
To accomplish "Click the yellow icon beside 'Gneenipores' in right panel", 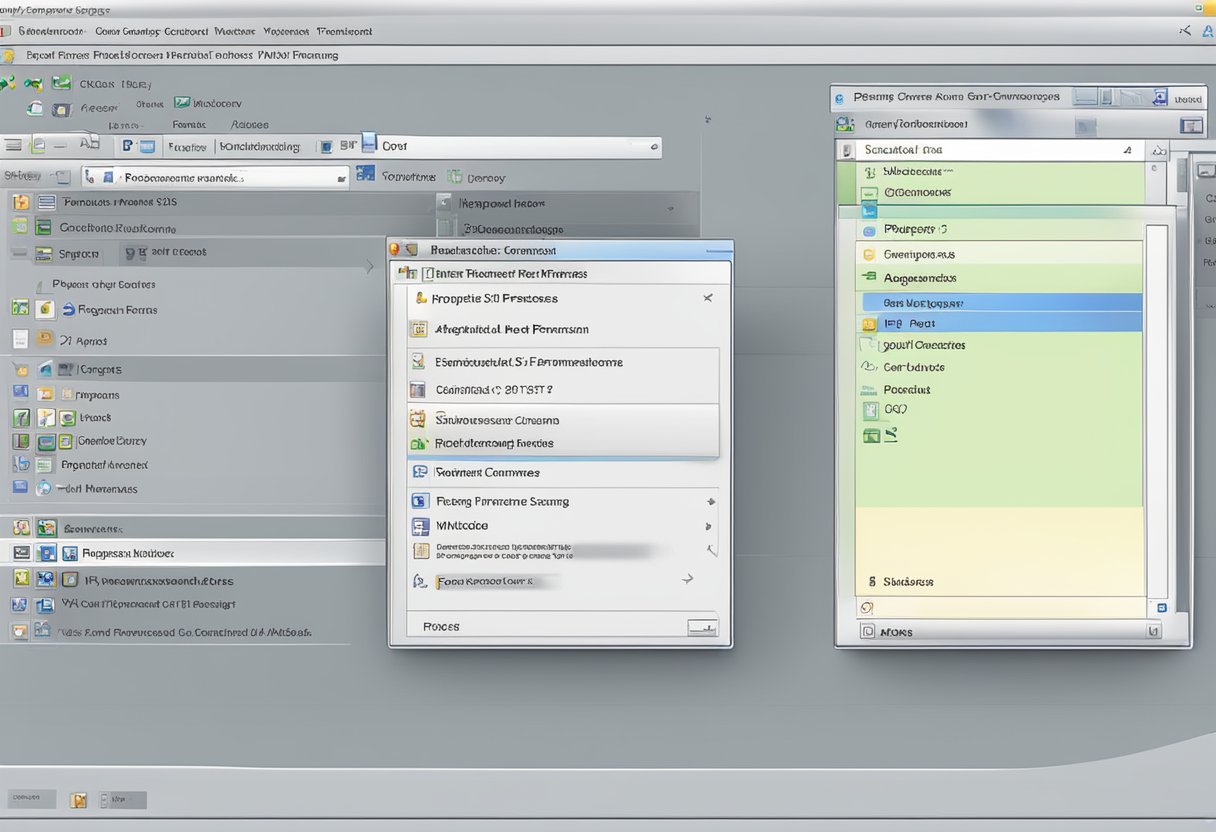I will 868,255.
